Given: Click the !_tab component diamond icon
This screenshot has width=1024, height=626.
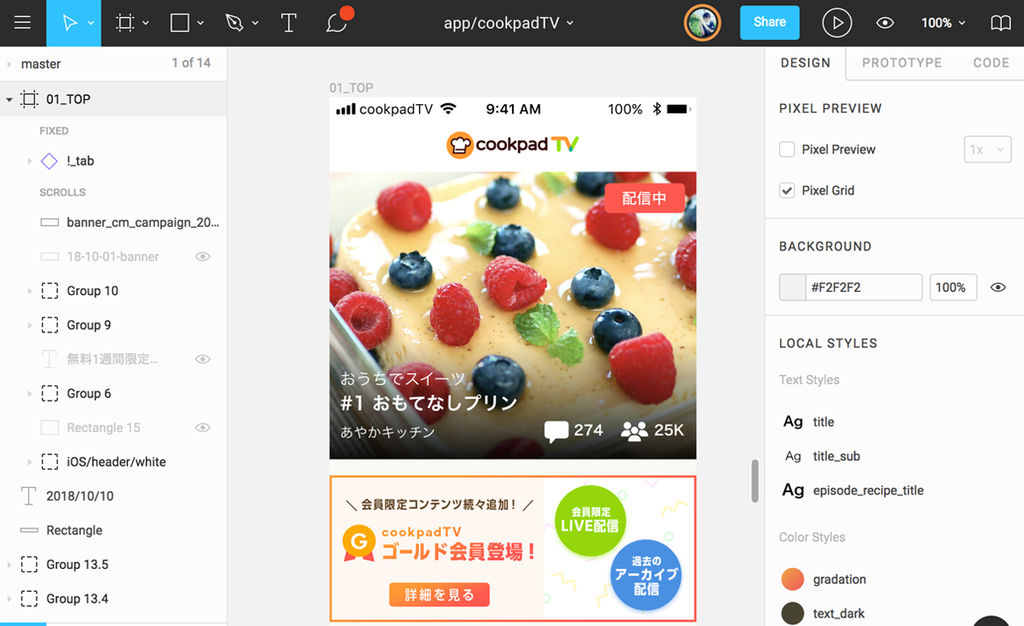Looking at the screenshot, I should 49,161.
